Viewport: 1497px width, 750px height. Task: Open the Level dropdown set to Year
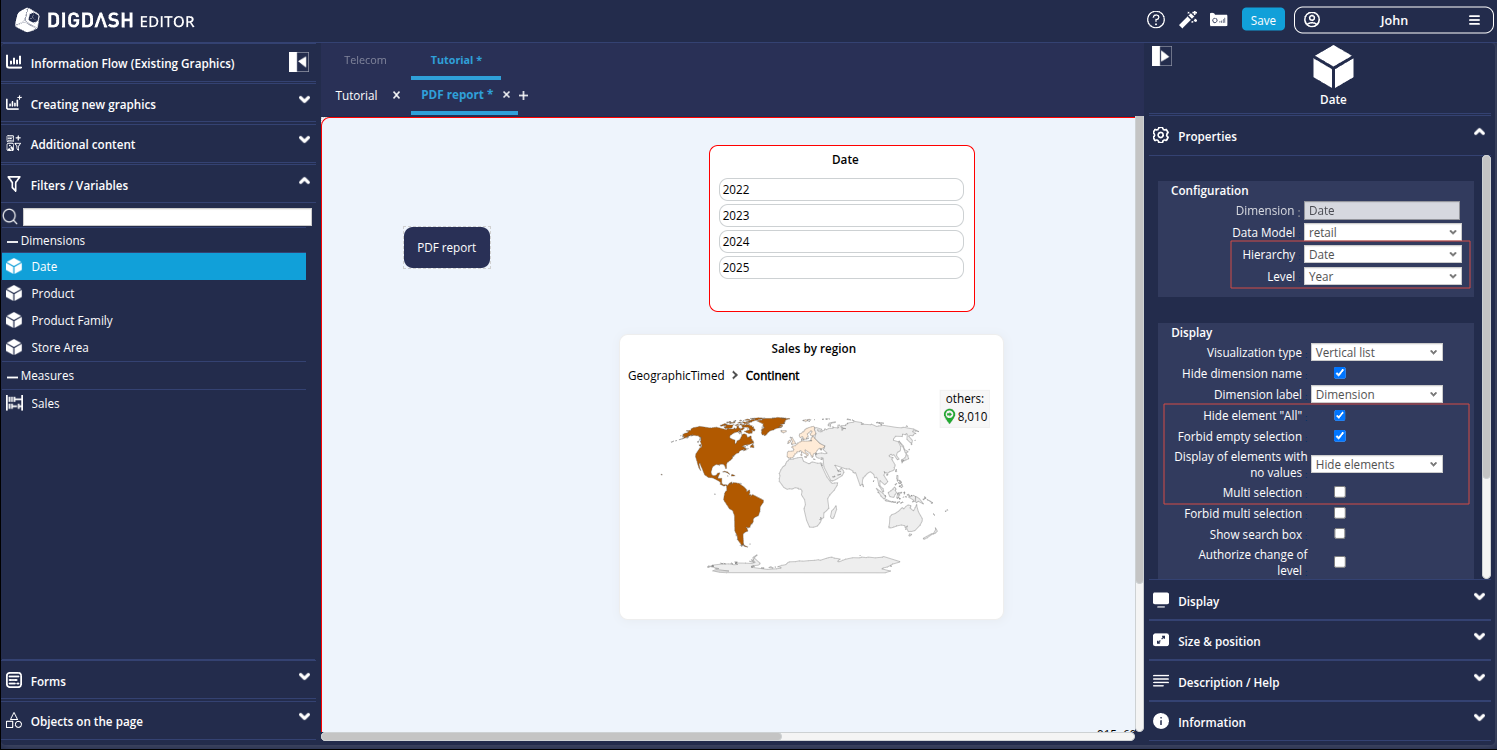point(1382,276)
